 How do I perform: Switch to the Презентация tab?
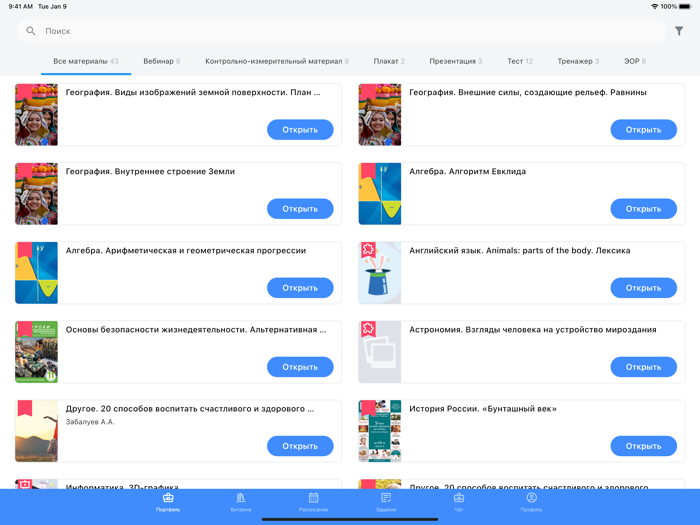pos(455,61)
